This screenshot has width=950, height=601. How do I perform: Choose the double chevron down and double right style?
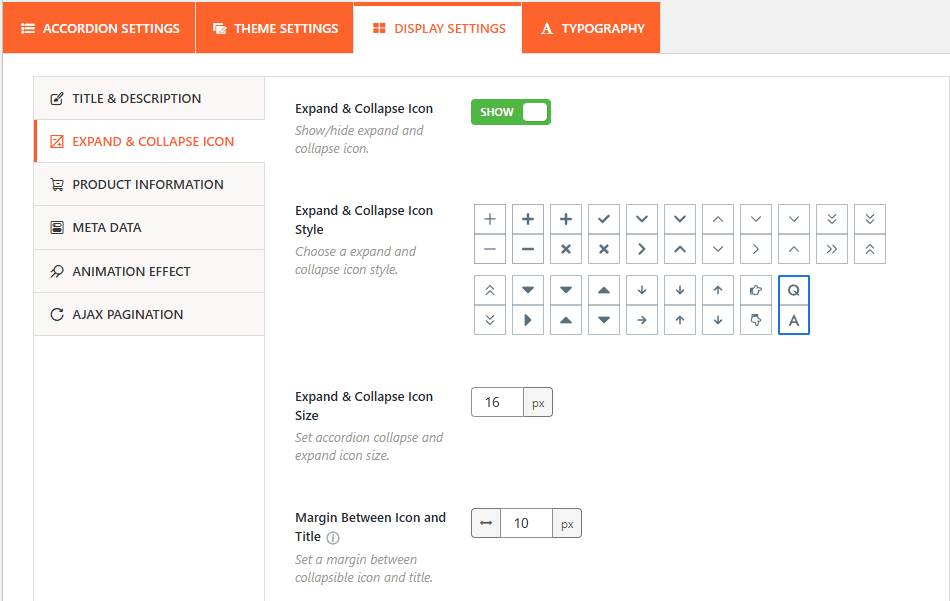tap(831, 233)
